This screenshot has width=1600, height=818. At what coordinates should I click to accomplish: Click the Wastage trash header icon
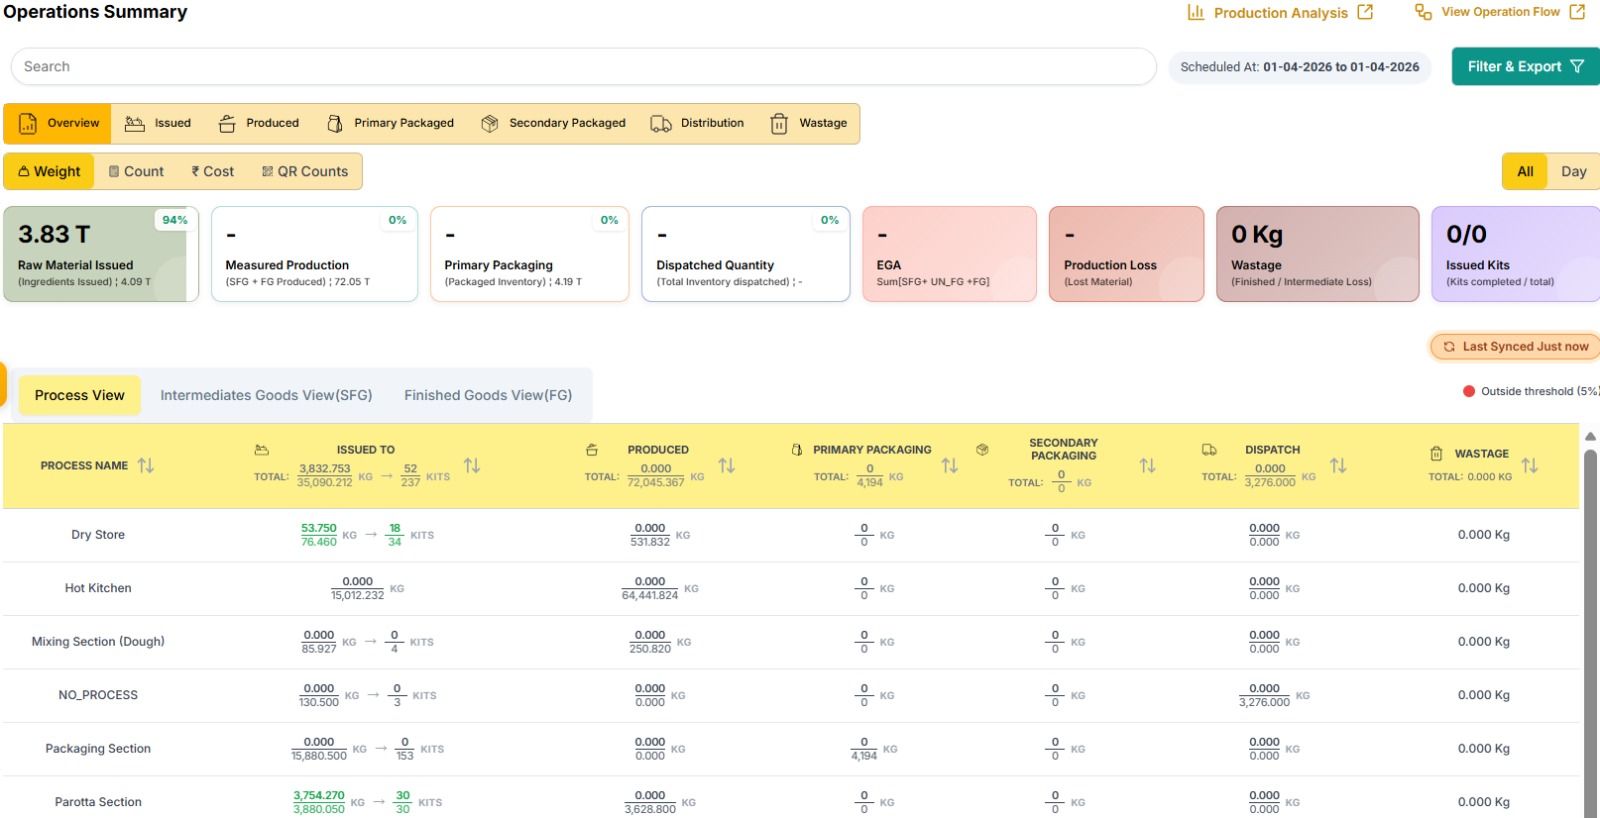tap(1436, 453)
